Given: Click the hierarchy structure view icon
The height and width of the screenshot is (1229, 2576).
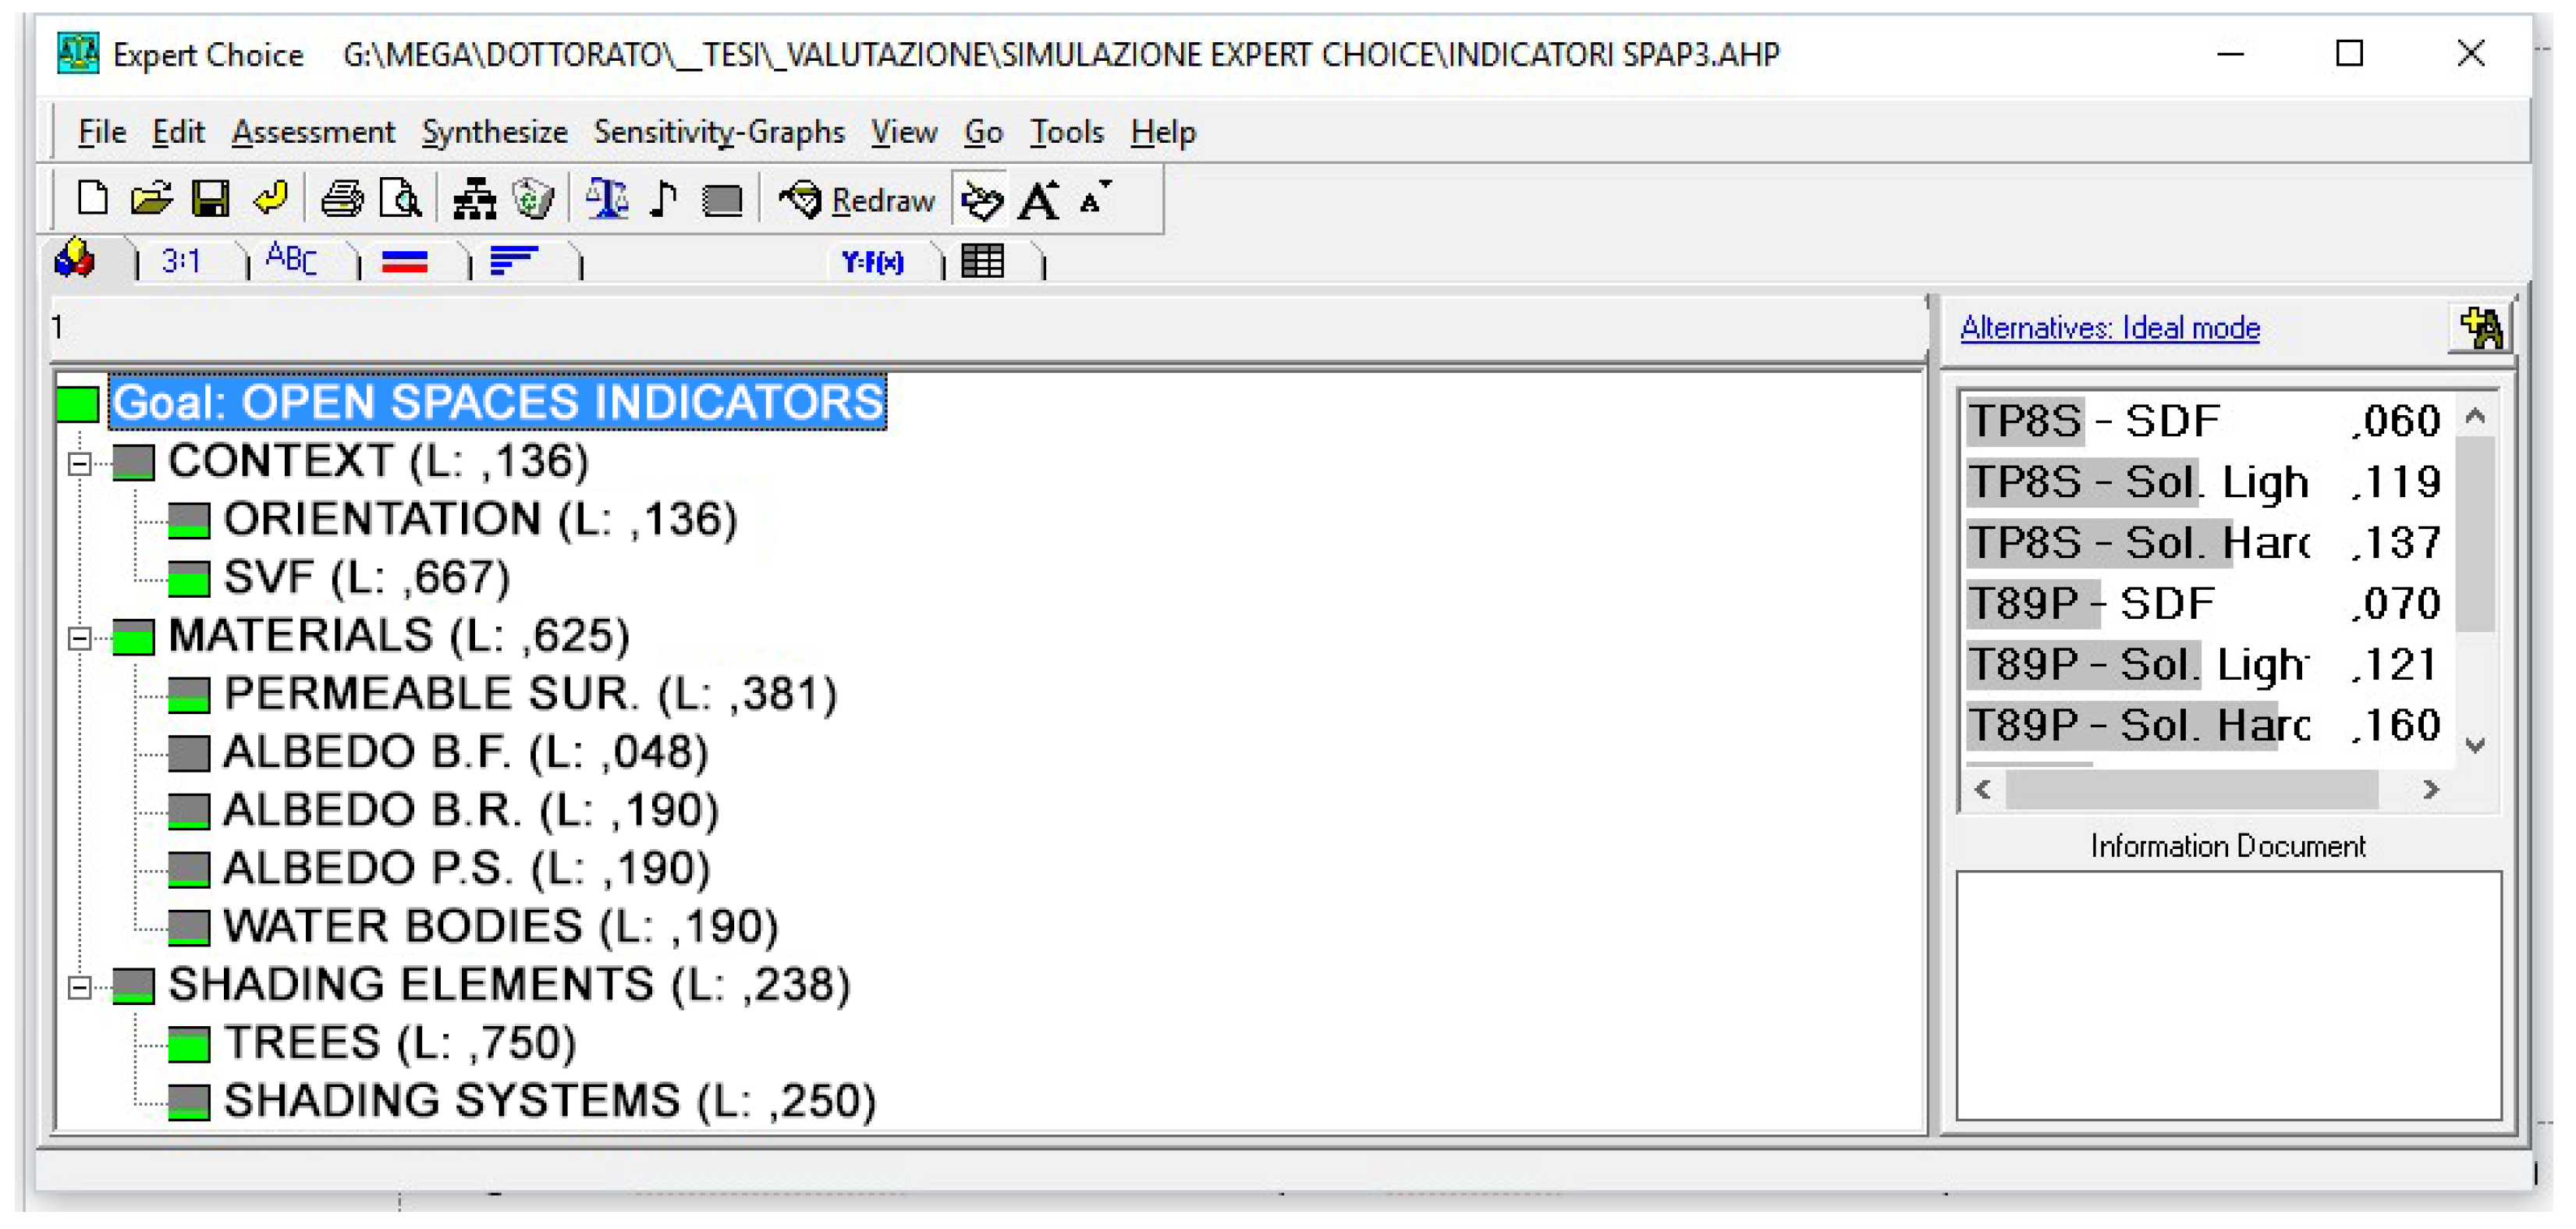Looking at the screenshot, I should pos(474,199).
